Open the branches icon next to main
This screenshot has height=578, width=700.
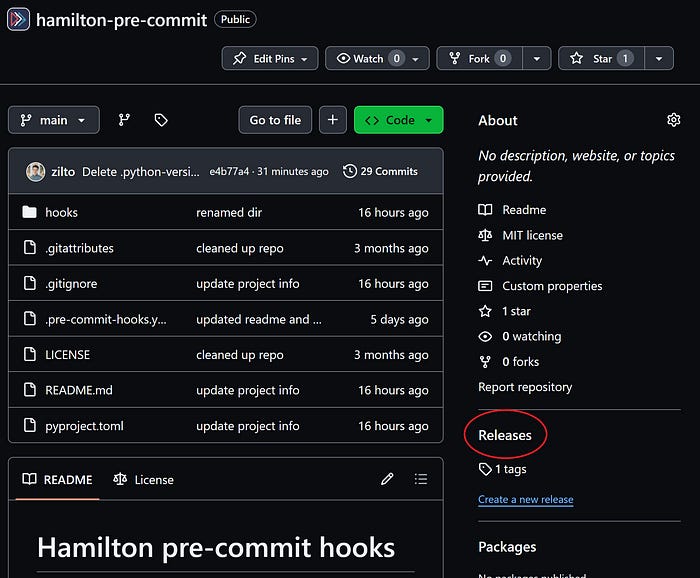[124, 120]
